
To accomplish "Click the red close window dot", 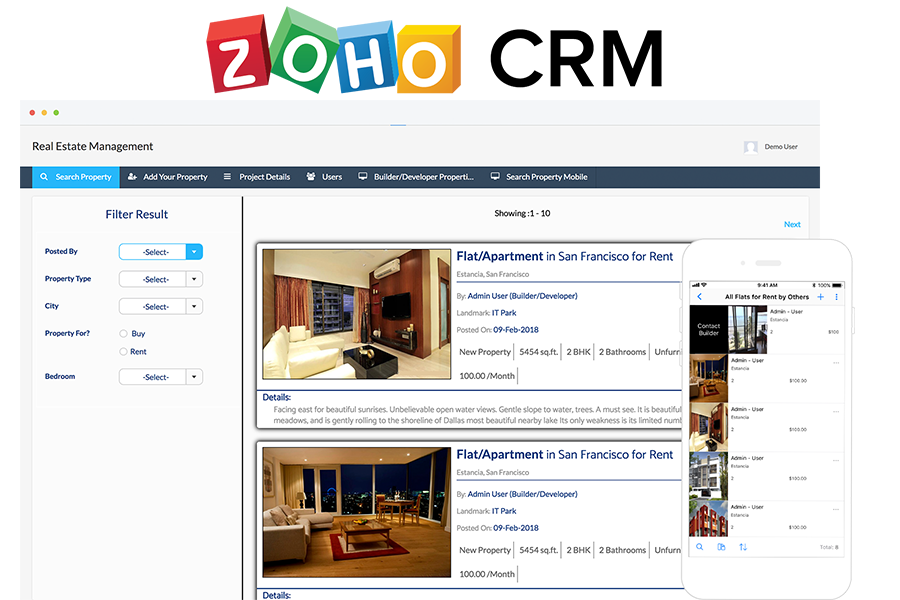I will click(32, 113).
